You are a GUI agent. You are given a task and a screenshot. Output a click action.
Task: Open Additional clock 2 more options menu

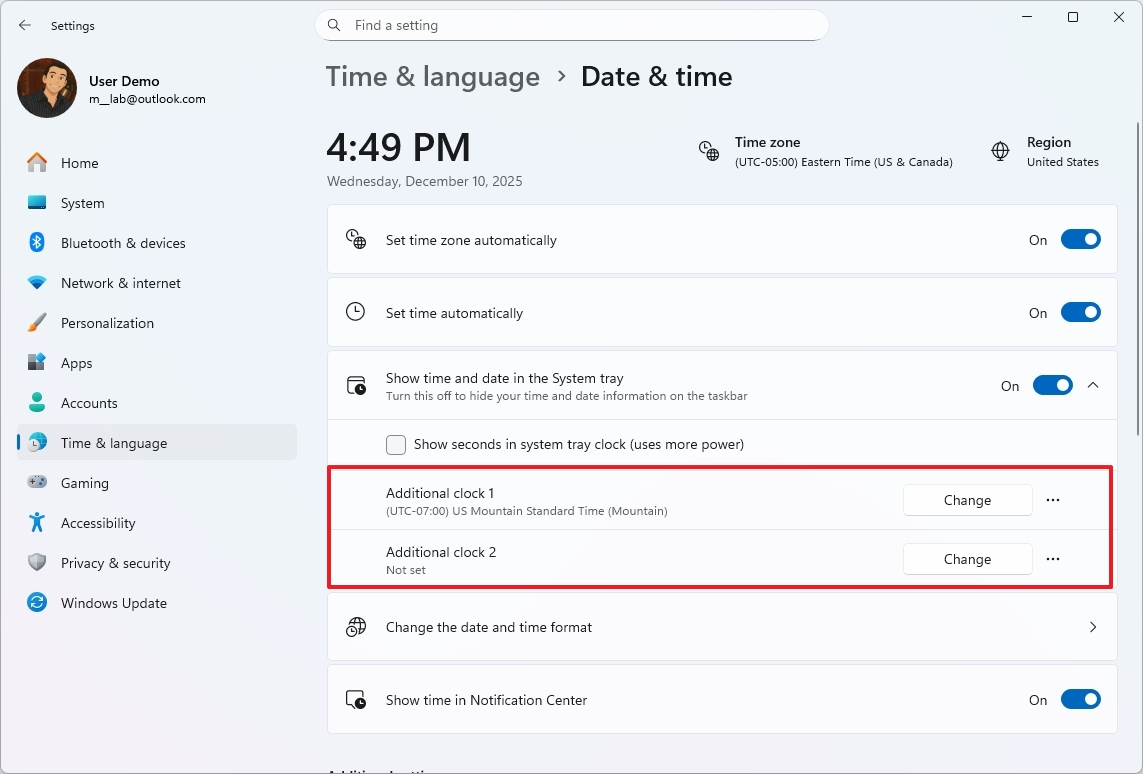coord(1053,558)
